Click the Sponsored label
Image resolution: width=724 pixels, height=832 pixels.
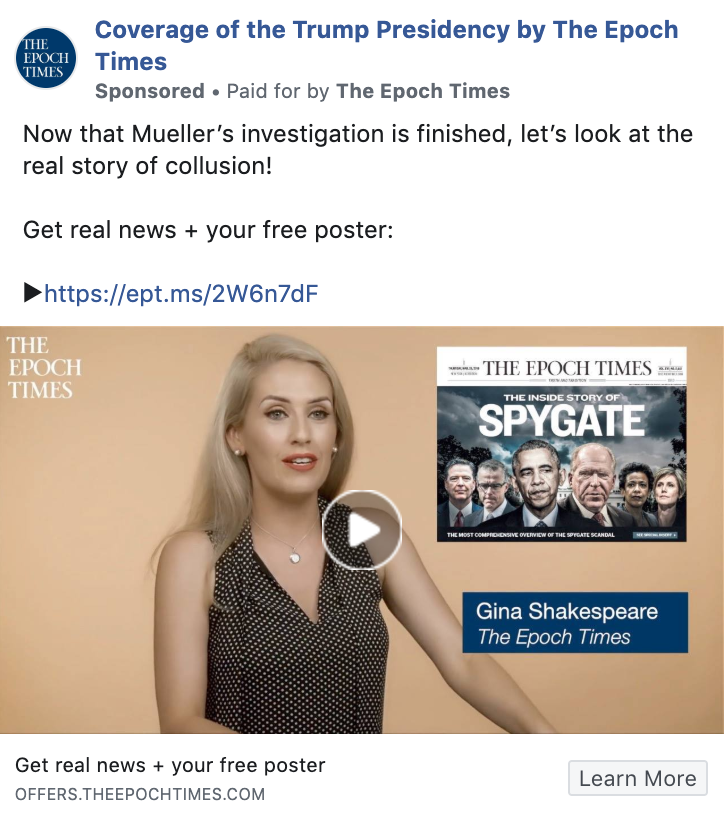click(150, 91)
